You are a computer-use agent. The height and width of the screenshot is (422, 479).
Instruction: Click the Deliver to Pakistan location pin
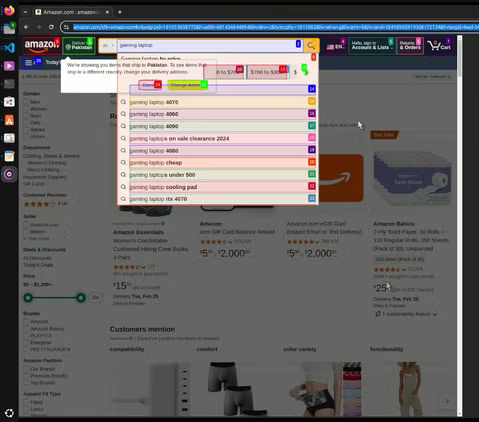(68, 48)
